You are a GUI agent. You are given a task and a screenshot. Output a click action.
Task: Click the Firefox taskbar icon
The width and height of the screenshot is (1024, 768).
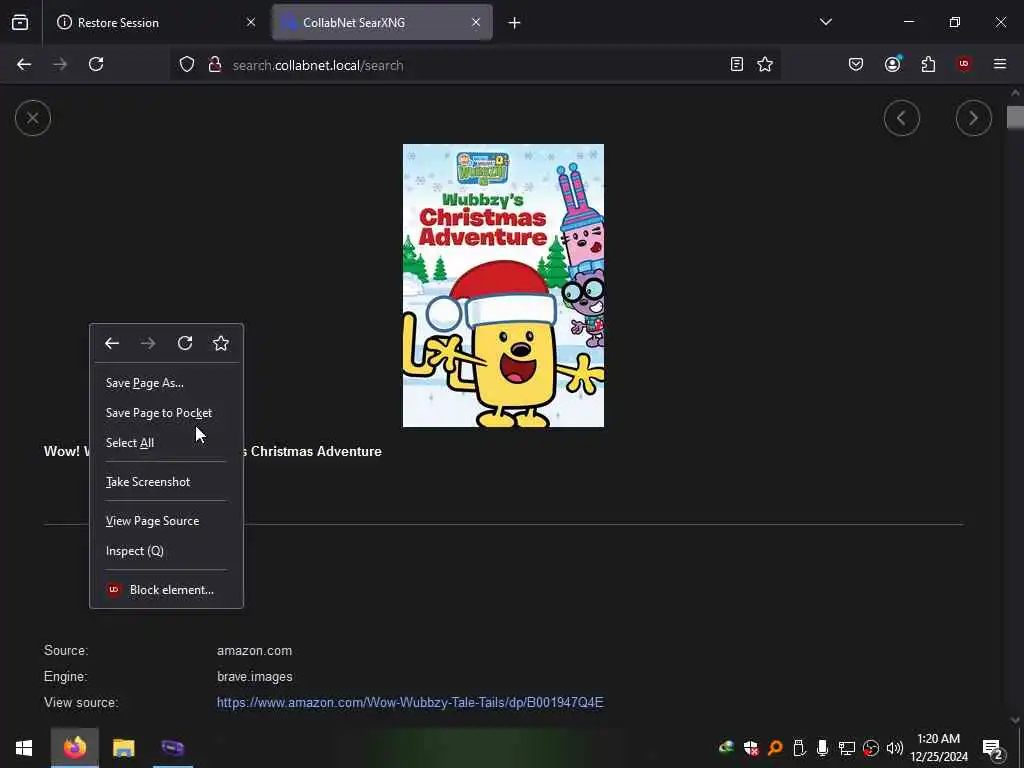[x=74, y=747]
